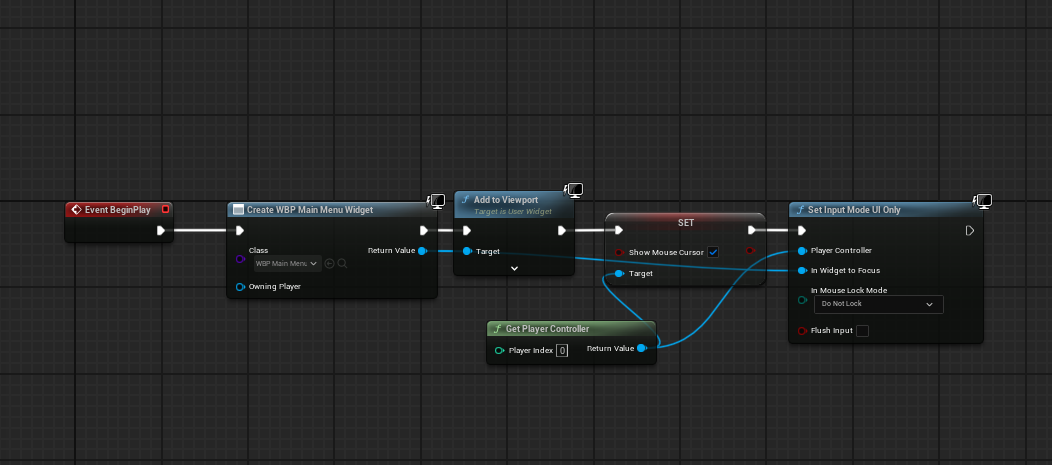Click the Set Input Mode UI Only exec output pin
Screen dimensions: 1052x465
click(x=969, y=231)
